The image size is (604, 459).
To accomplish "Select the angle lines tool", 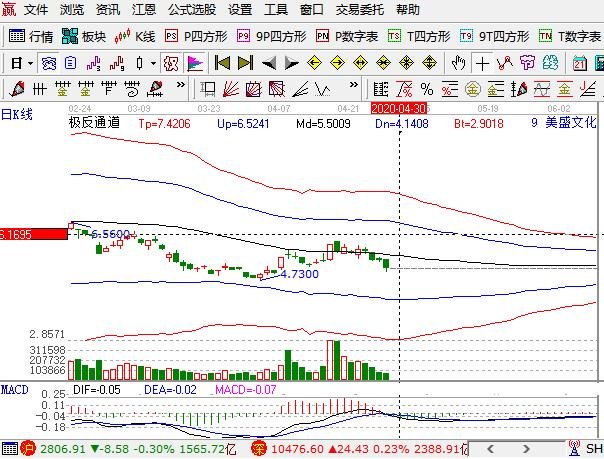I will (x=300, y=89).
